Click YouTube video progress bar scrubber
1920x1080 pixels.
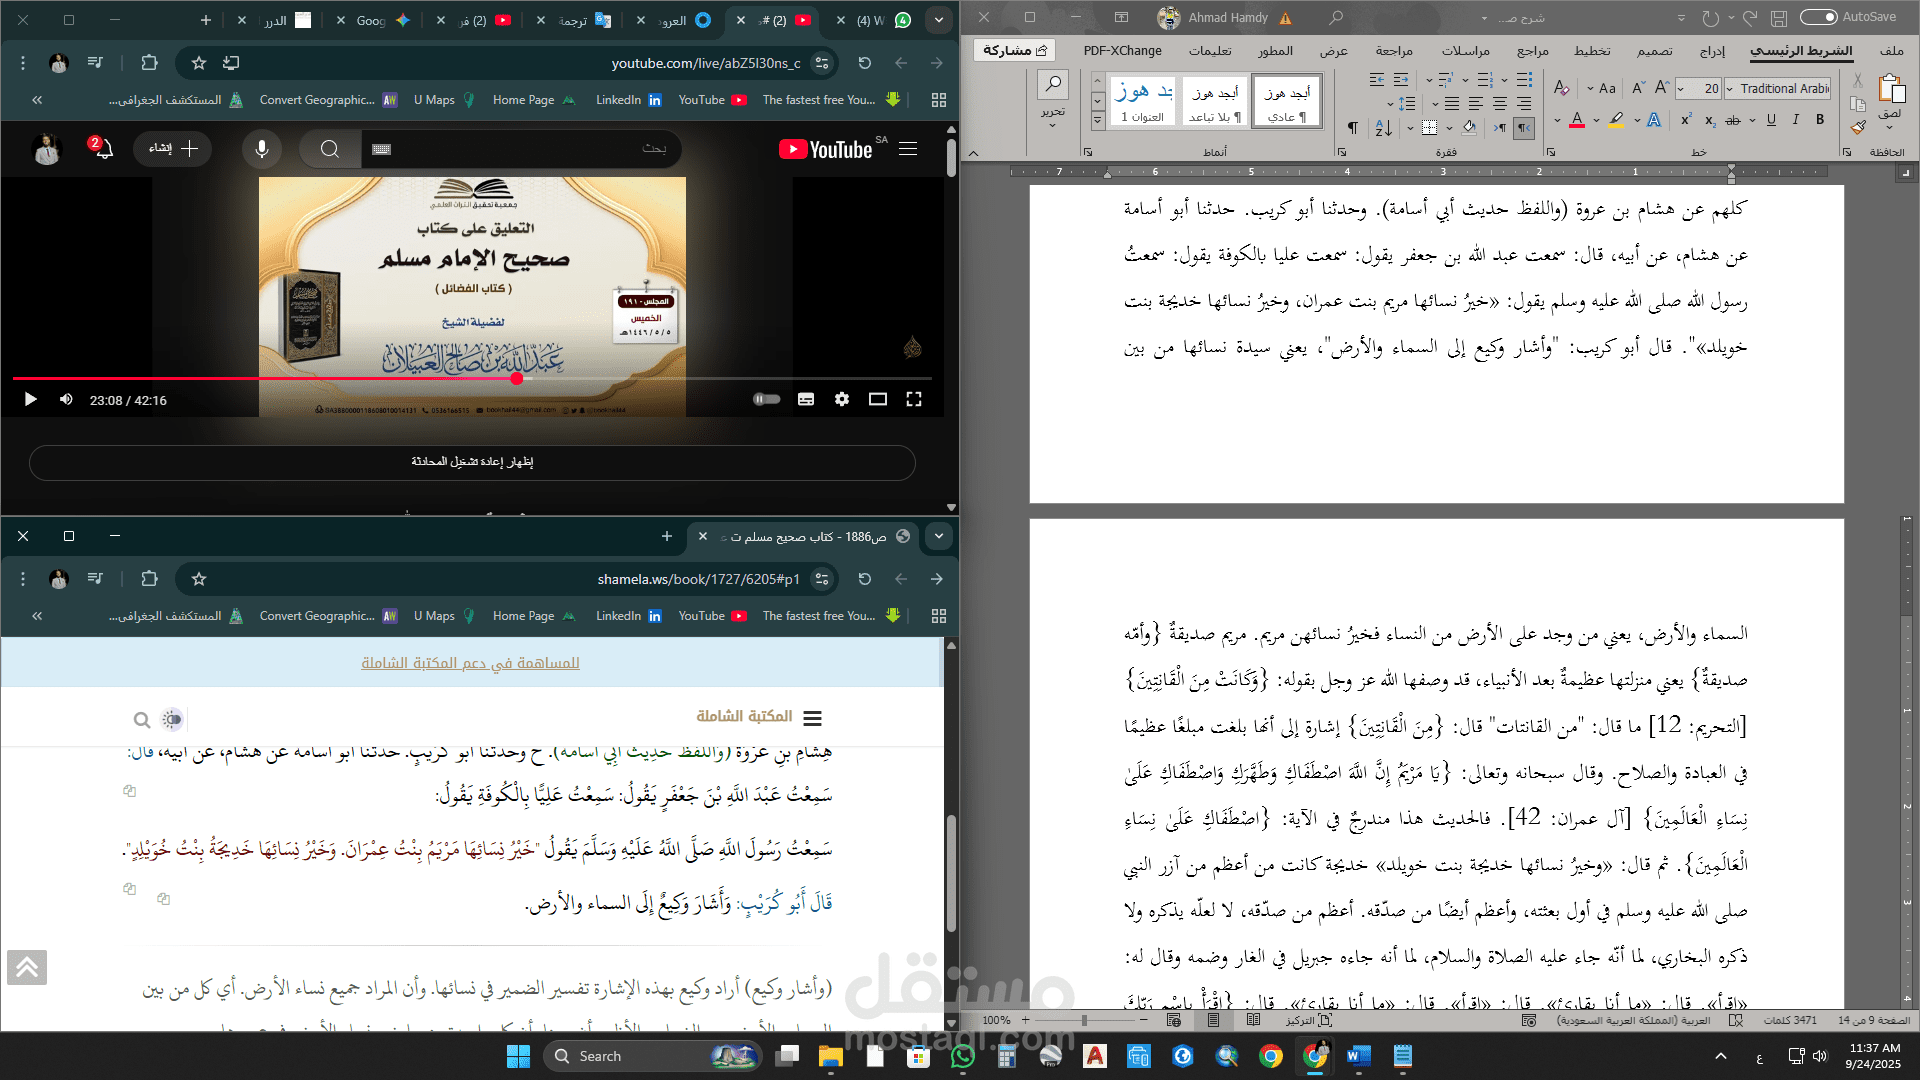(517, 378)
